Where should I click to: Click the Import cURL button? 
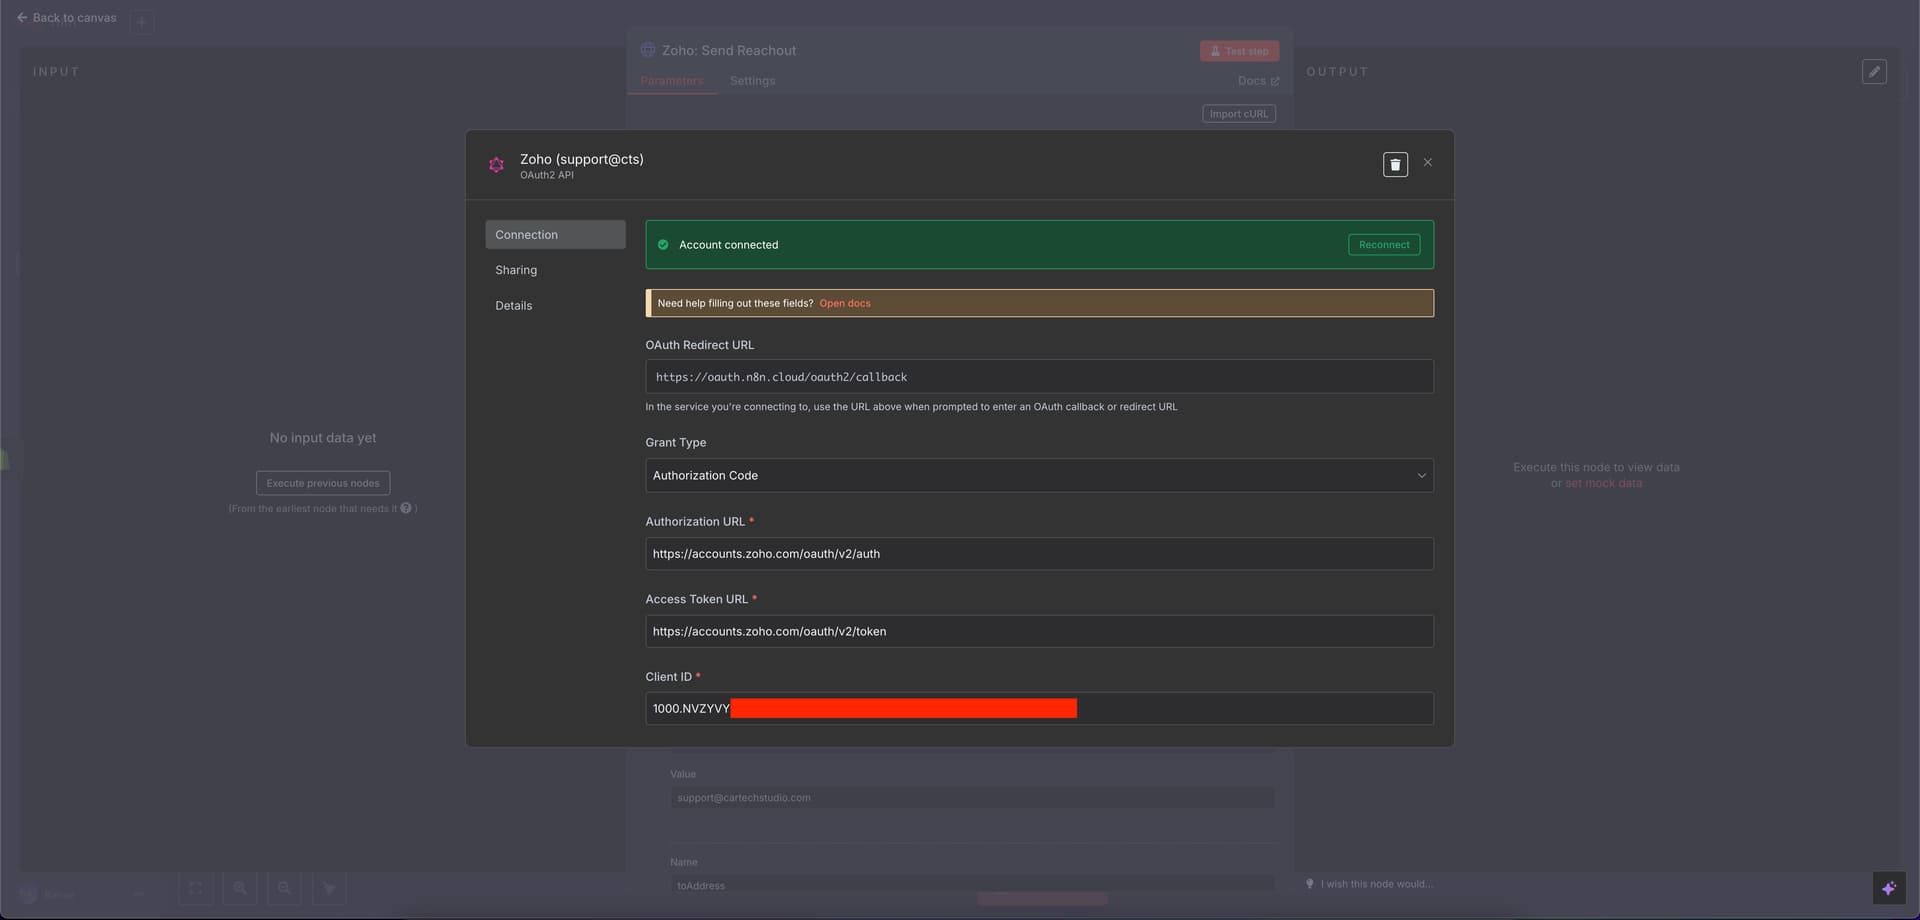pyautogui.click(x=1239, y=114)
